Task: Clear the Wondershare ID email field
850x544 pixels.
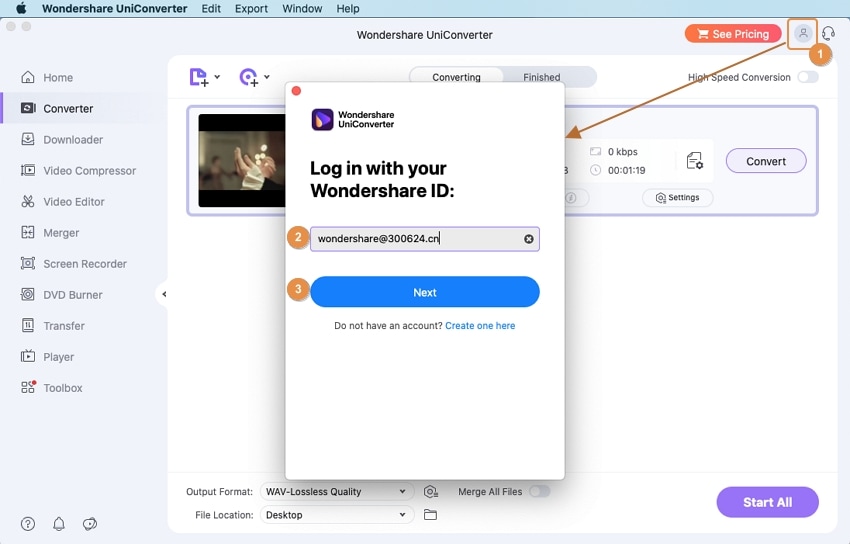Action: point(529,239)
